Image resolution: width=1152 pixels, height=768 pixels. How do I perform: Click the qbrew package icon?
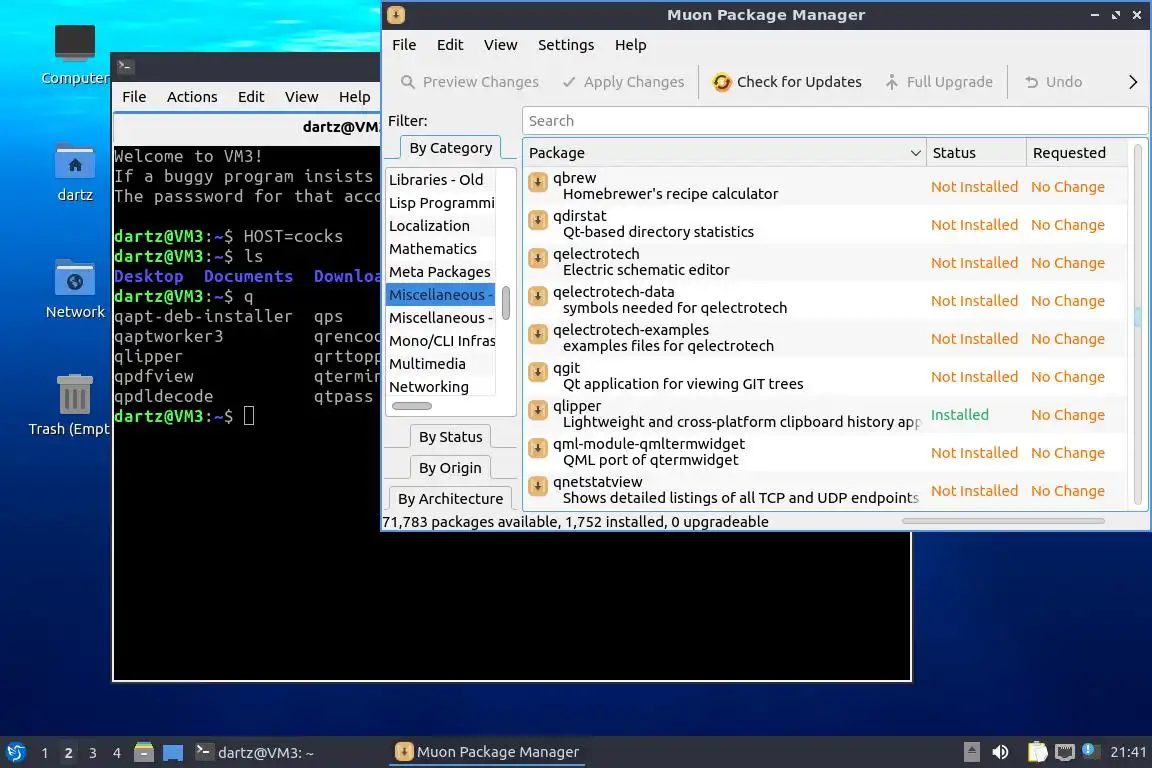(538, 182)
